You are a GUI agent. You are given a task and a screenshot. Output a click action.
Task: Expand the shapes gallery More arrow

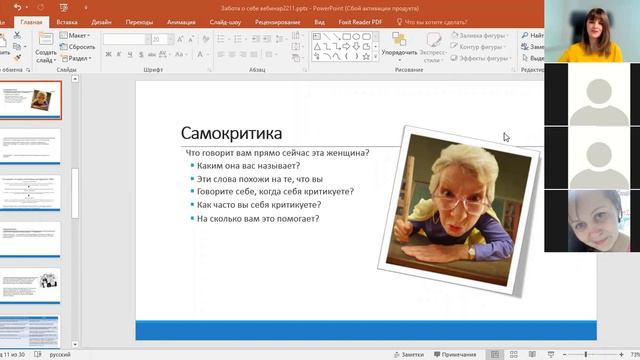click(x=376, y=57)
